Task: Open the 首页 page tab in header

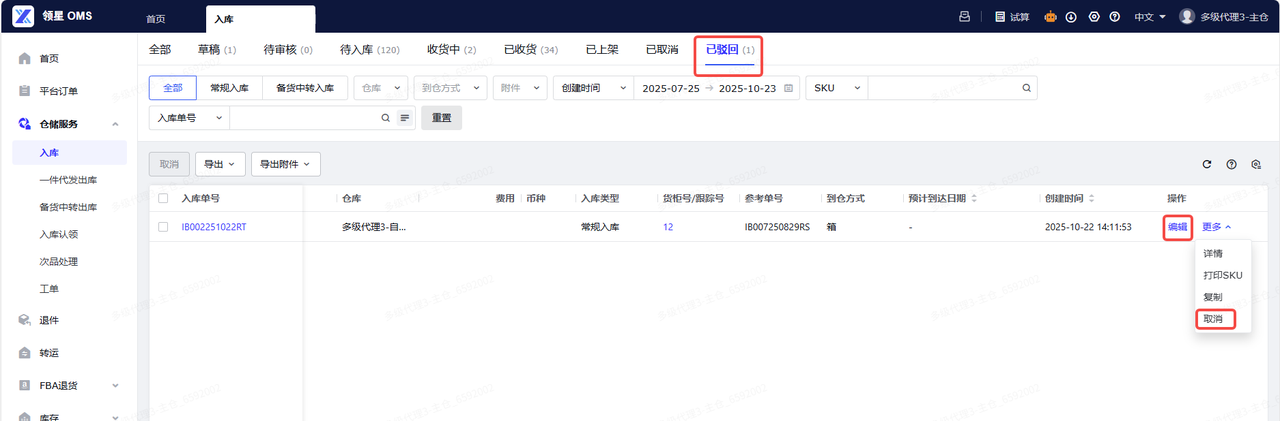Action: (x=156, y=19)
